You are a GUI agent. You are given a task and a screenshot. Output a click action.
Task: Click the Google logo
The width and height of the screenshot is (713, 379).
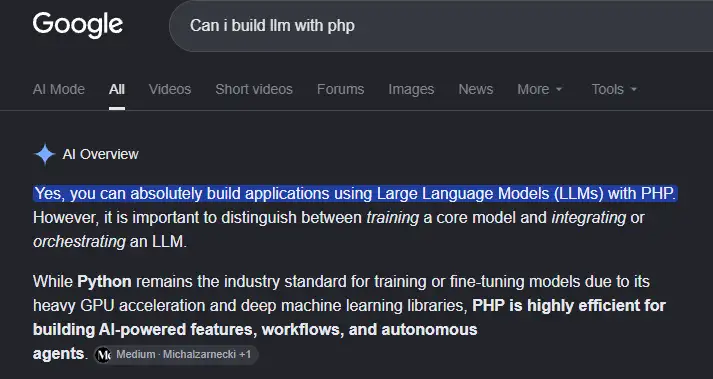(78, 25)
